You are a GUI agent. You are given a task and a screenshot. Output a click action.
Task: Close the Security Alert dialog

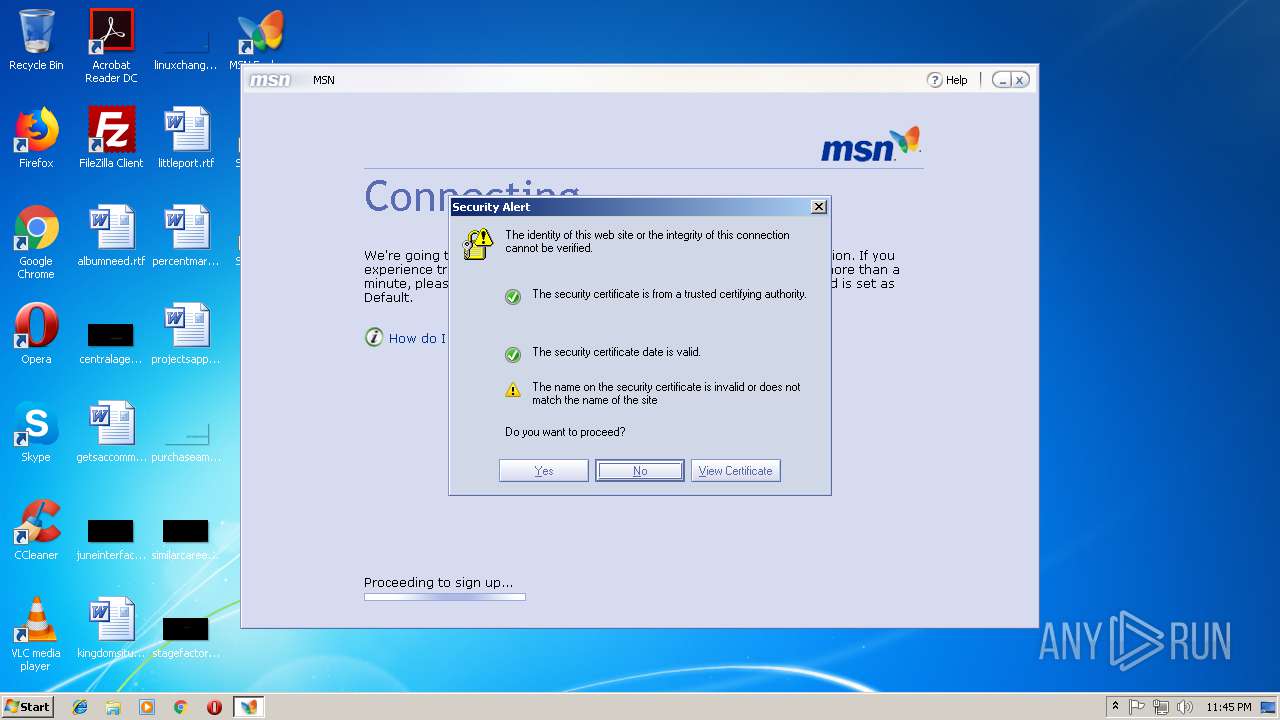coord(818,207)
